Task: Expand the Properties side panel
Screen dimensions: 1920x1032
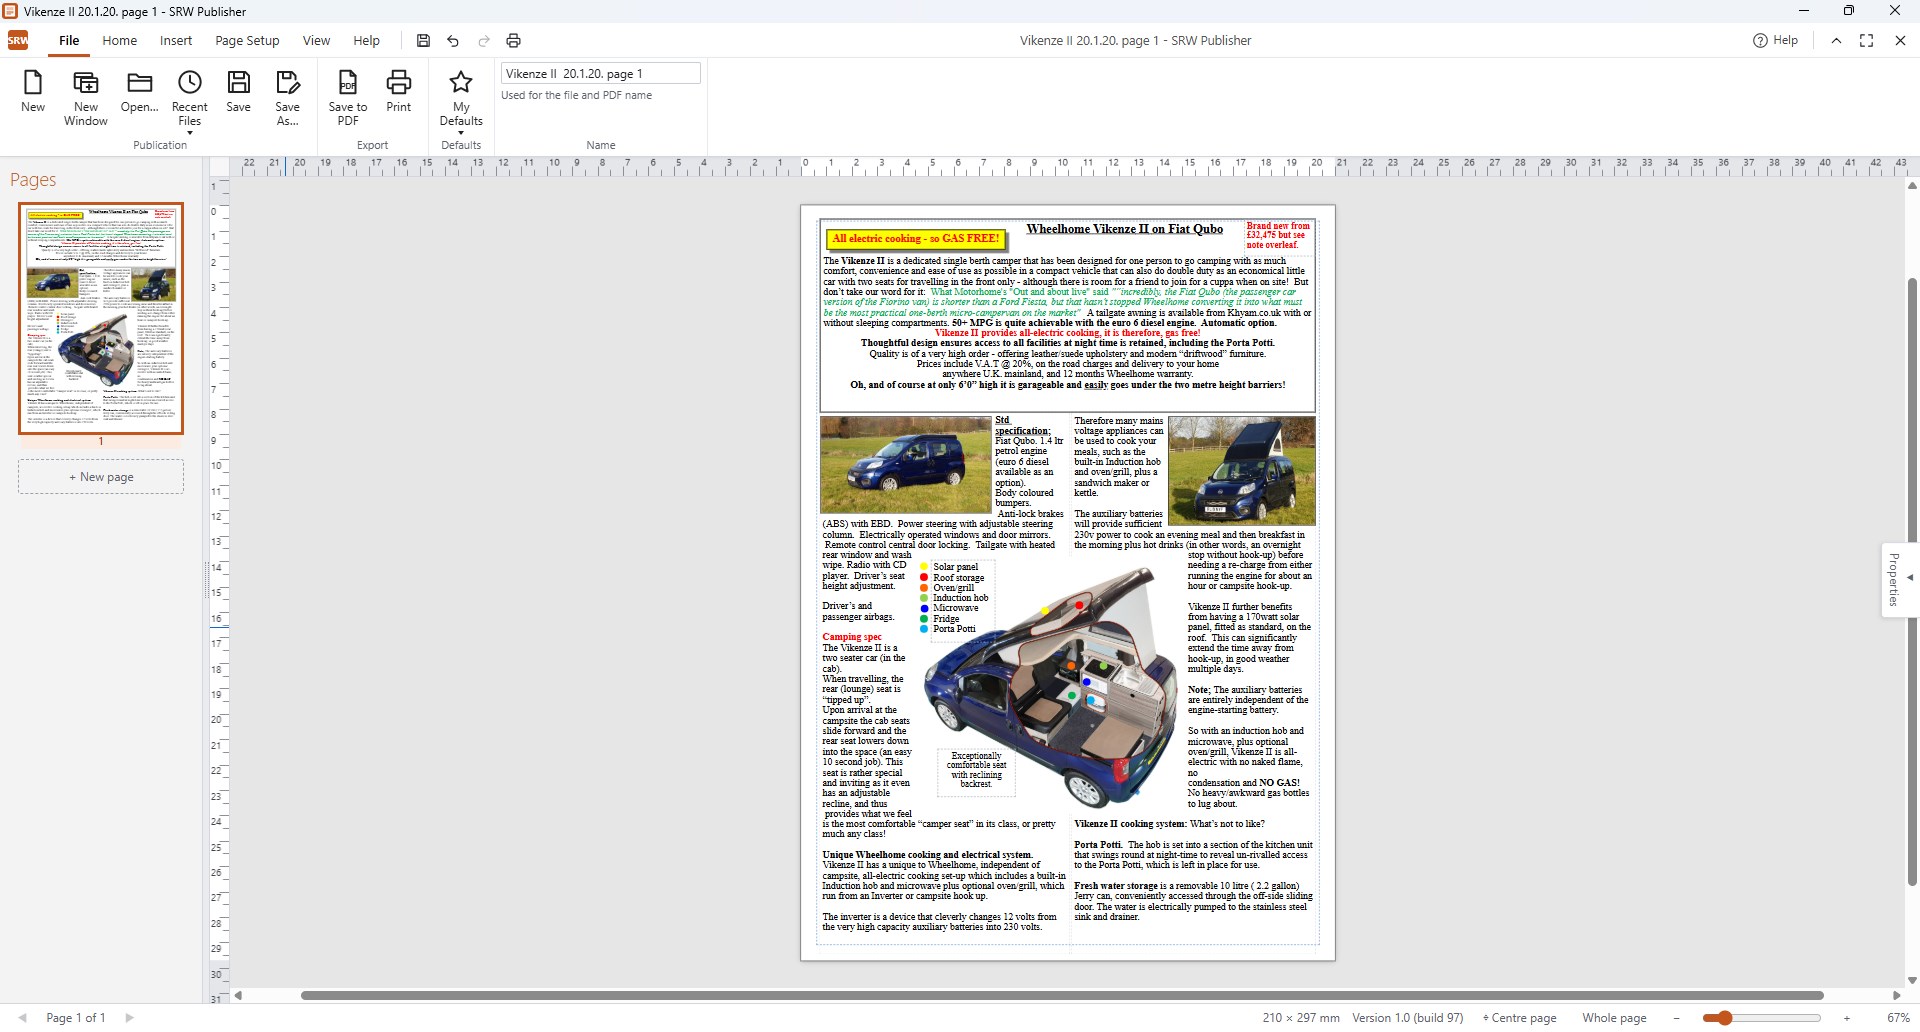Action: (1899, 580)
